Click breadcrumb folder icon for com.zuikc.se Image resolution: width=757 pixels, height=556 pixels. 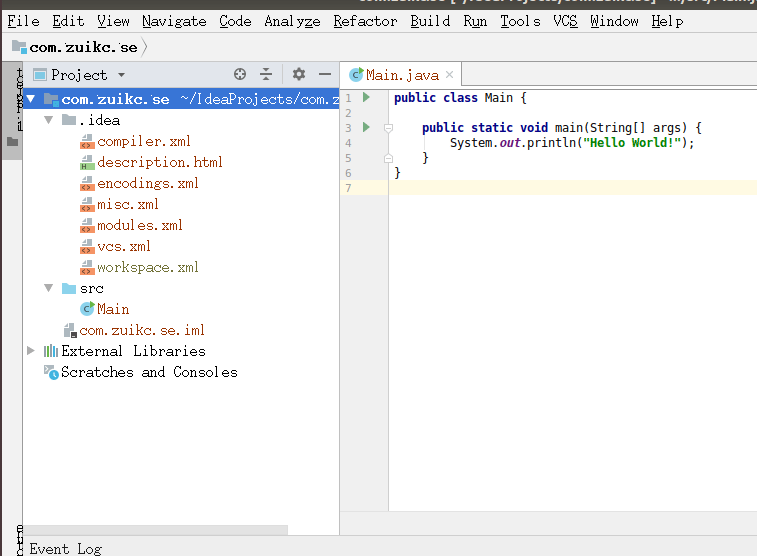click(x=19, y=47)
